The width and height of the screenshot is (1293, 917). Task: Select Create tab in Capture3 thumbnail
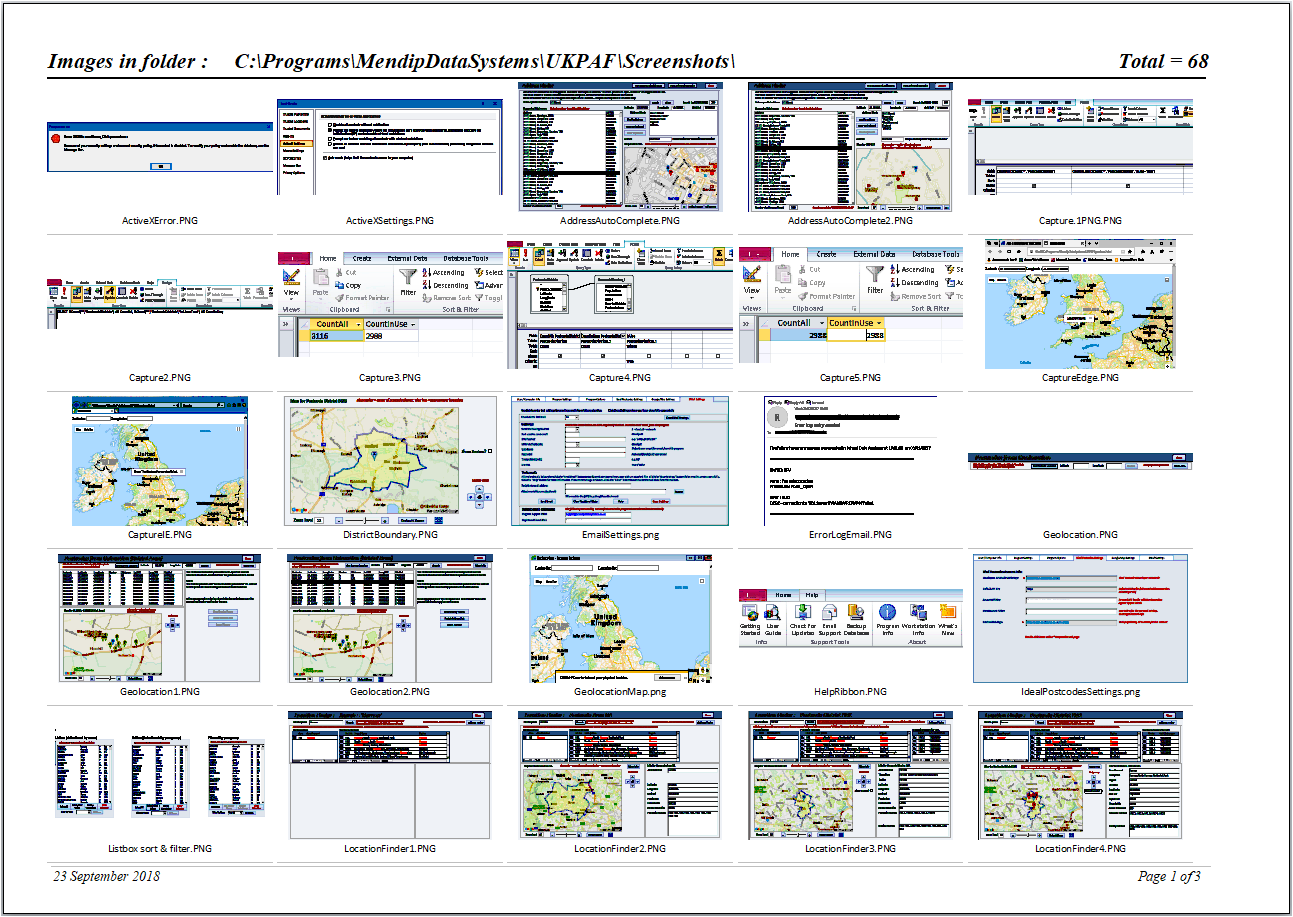[362, 258]
